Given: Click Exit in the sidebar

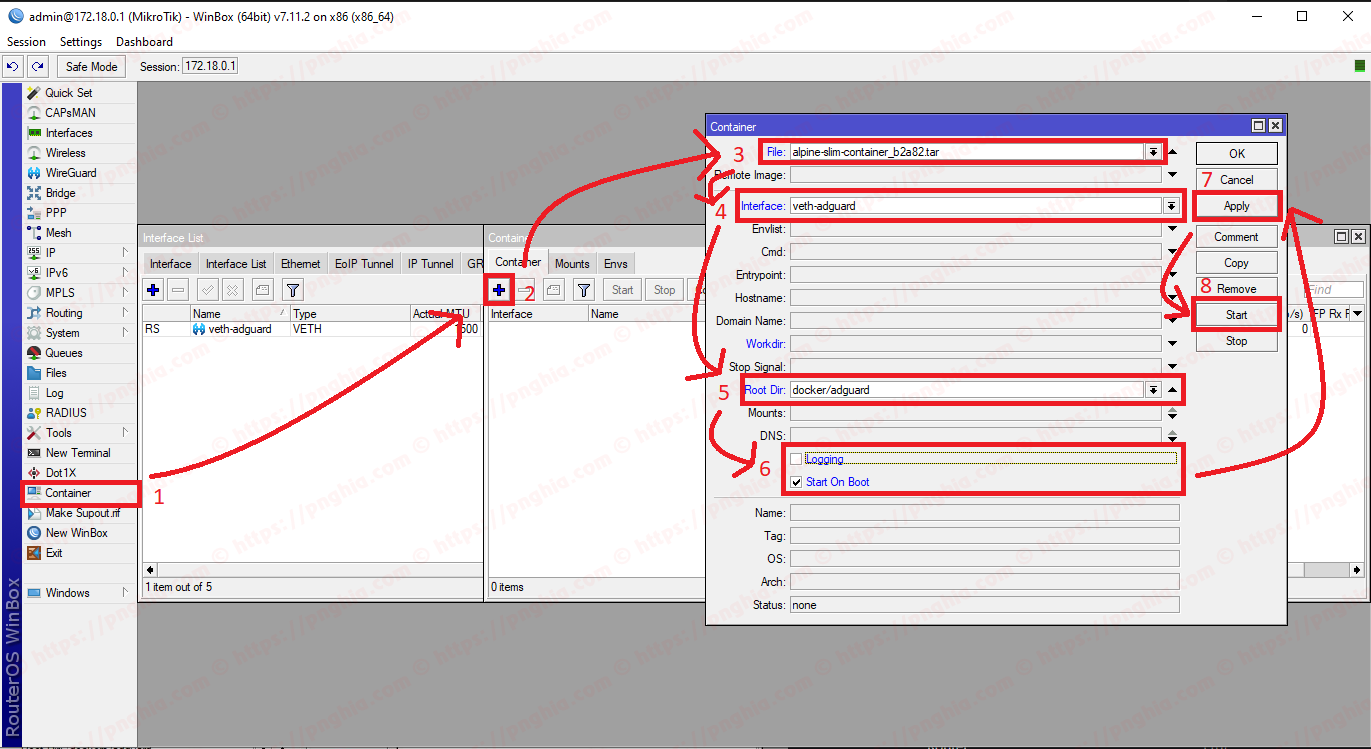Looking at the screenshot, I should coord(54,553).
